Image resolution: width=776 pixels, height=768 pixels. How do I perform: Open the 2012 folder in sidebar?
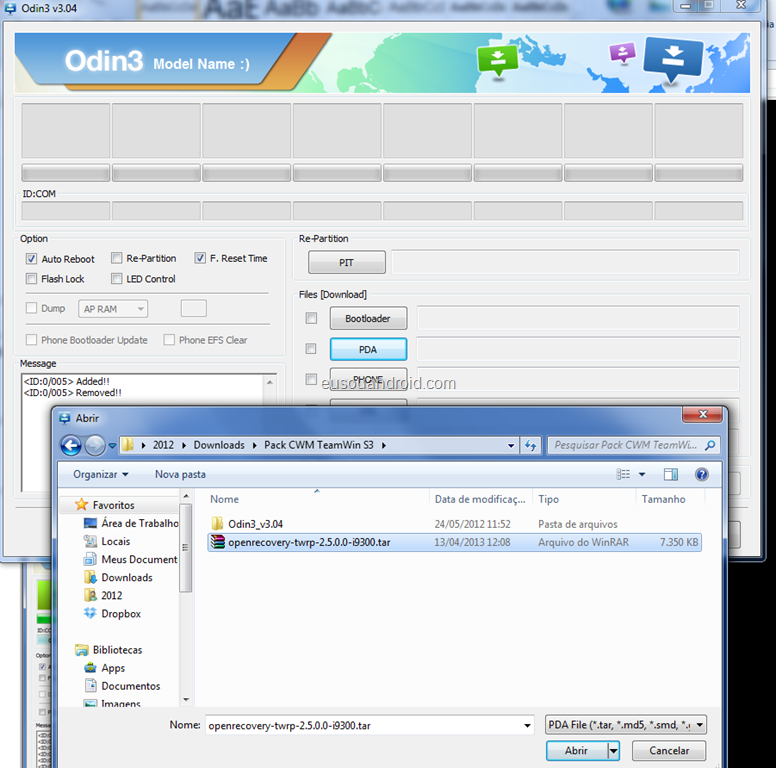tap(103, 595)
